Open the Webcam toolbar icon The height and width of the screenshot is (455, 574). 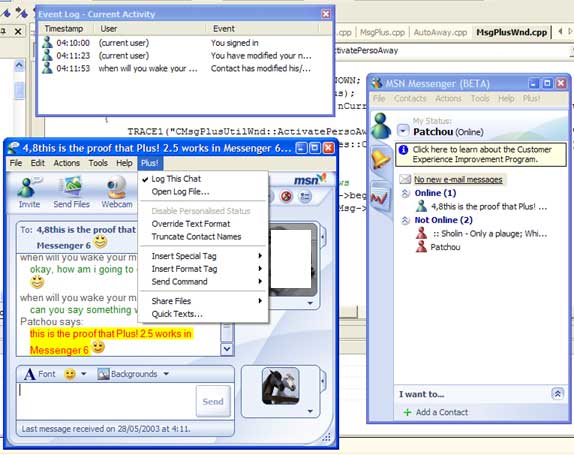(116, 187)
